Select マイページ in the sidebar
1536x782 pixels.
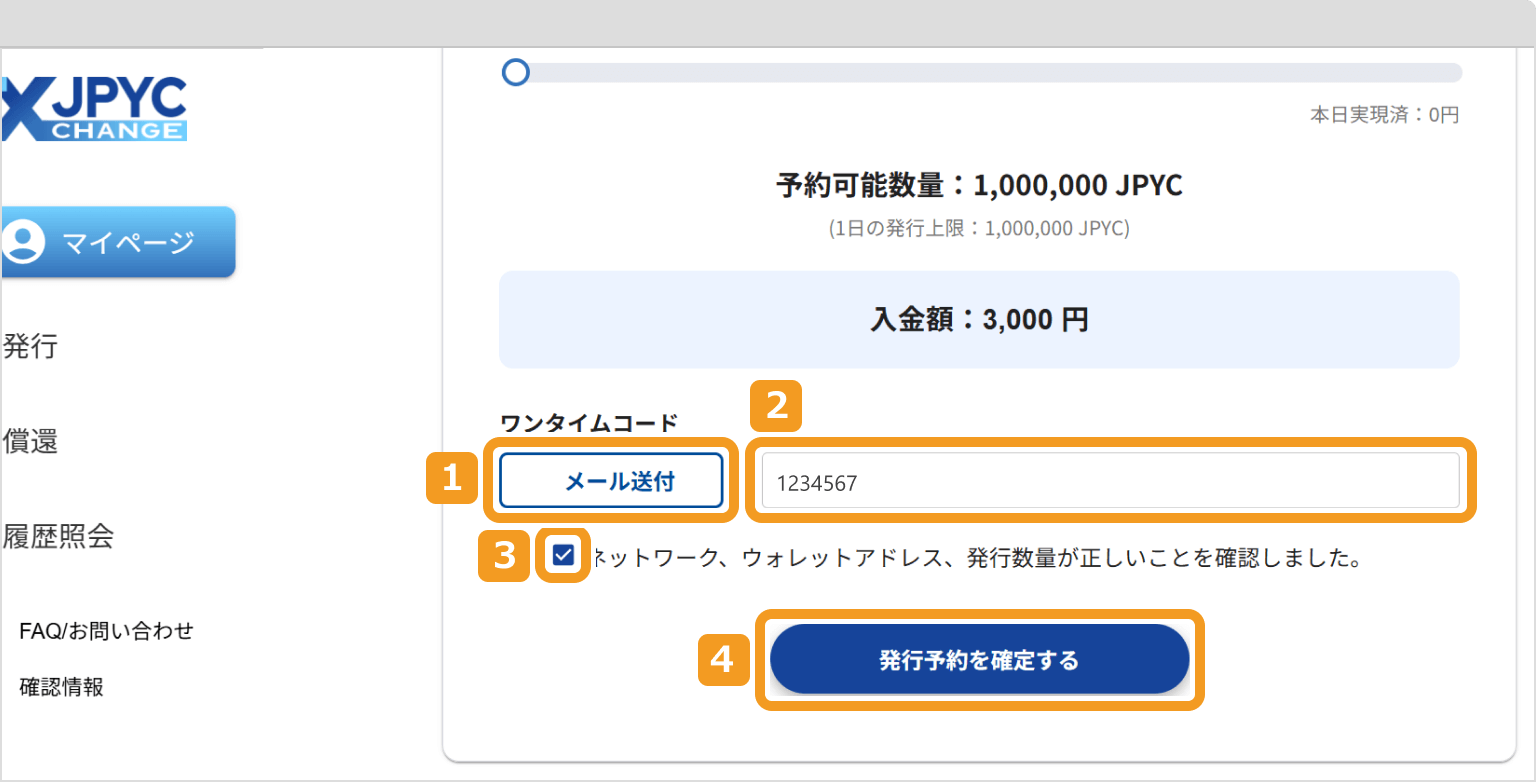[120, 241]
